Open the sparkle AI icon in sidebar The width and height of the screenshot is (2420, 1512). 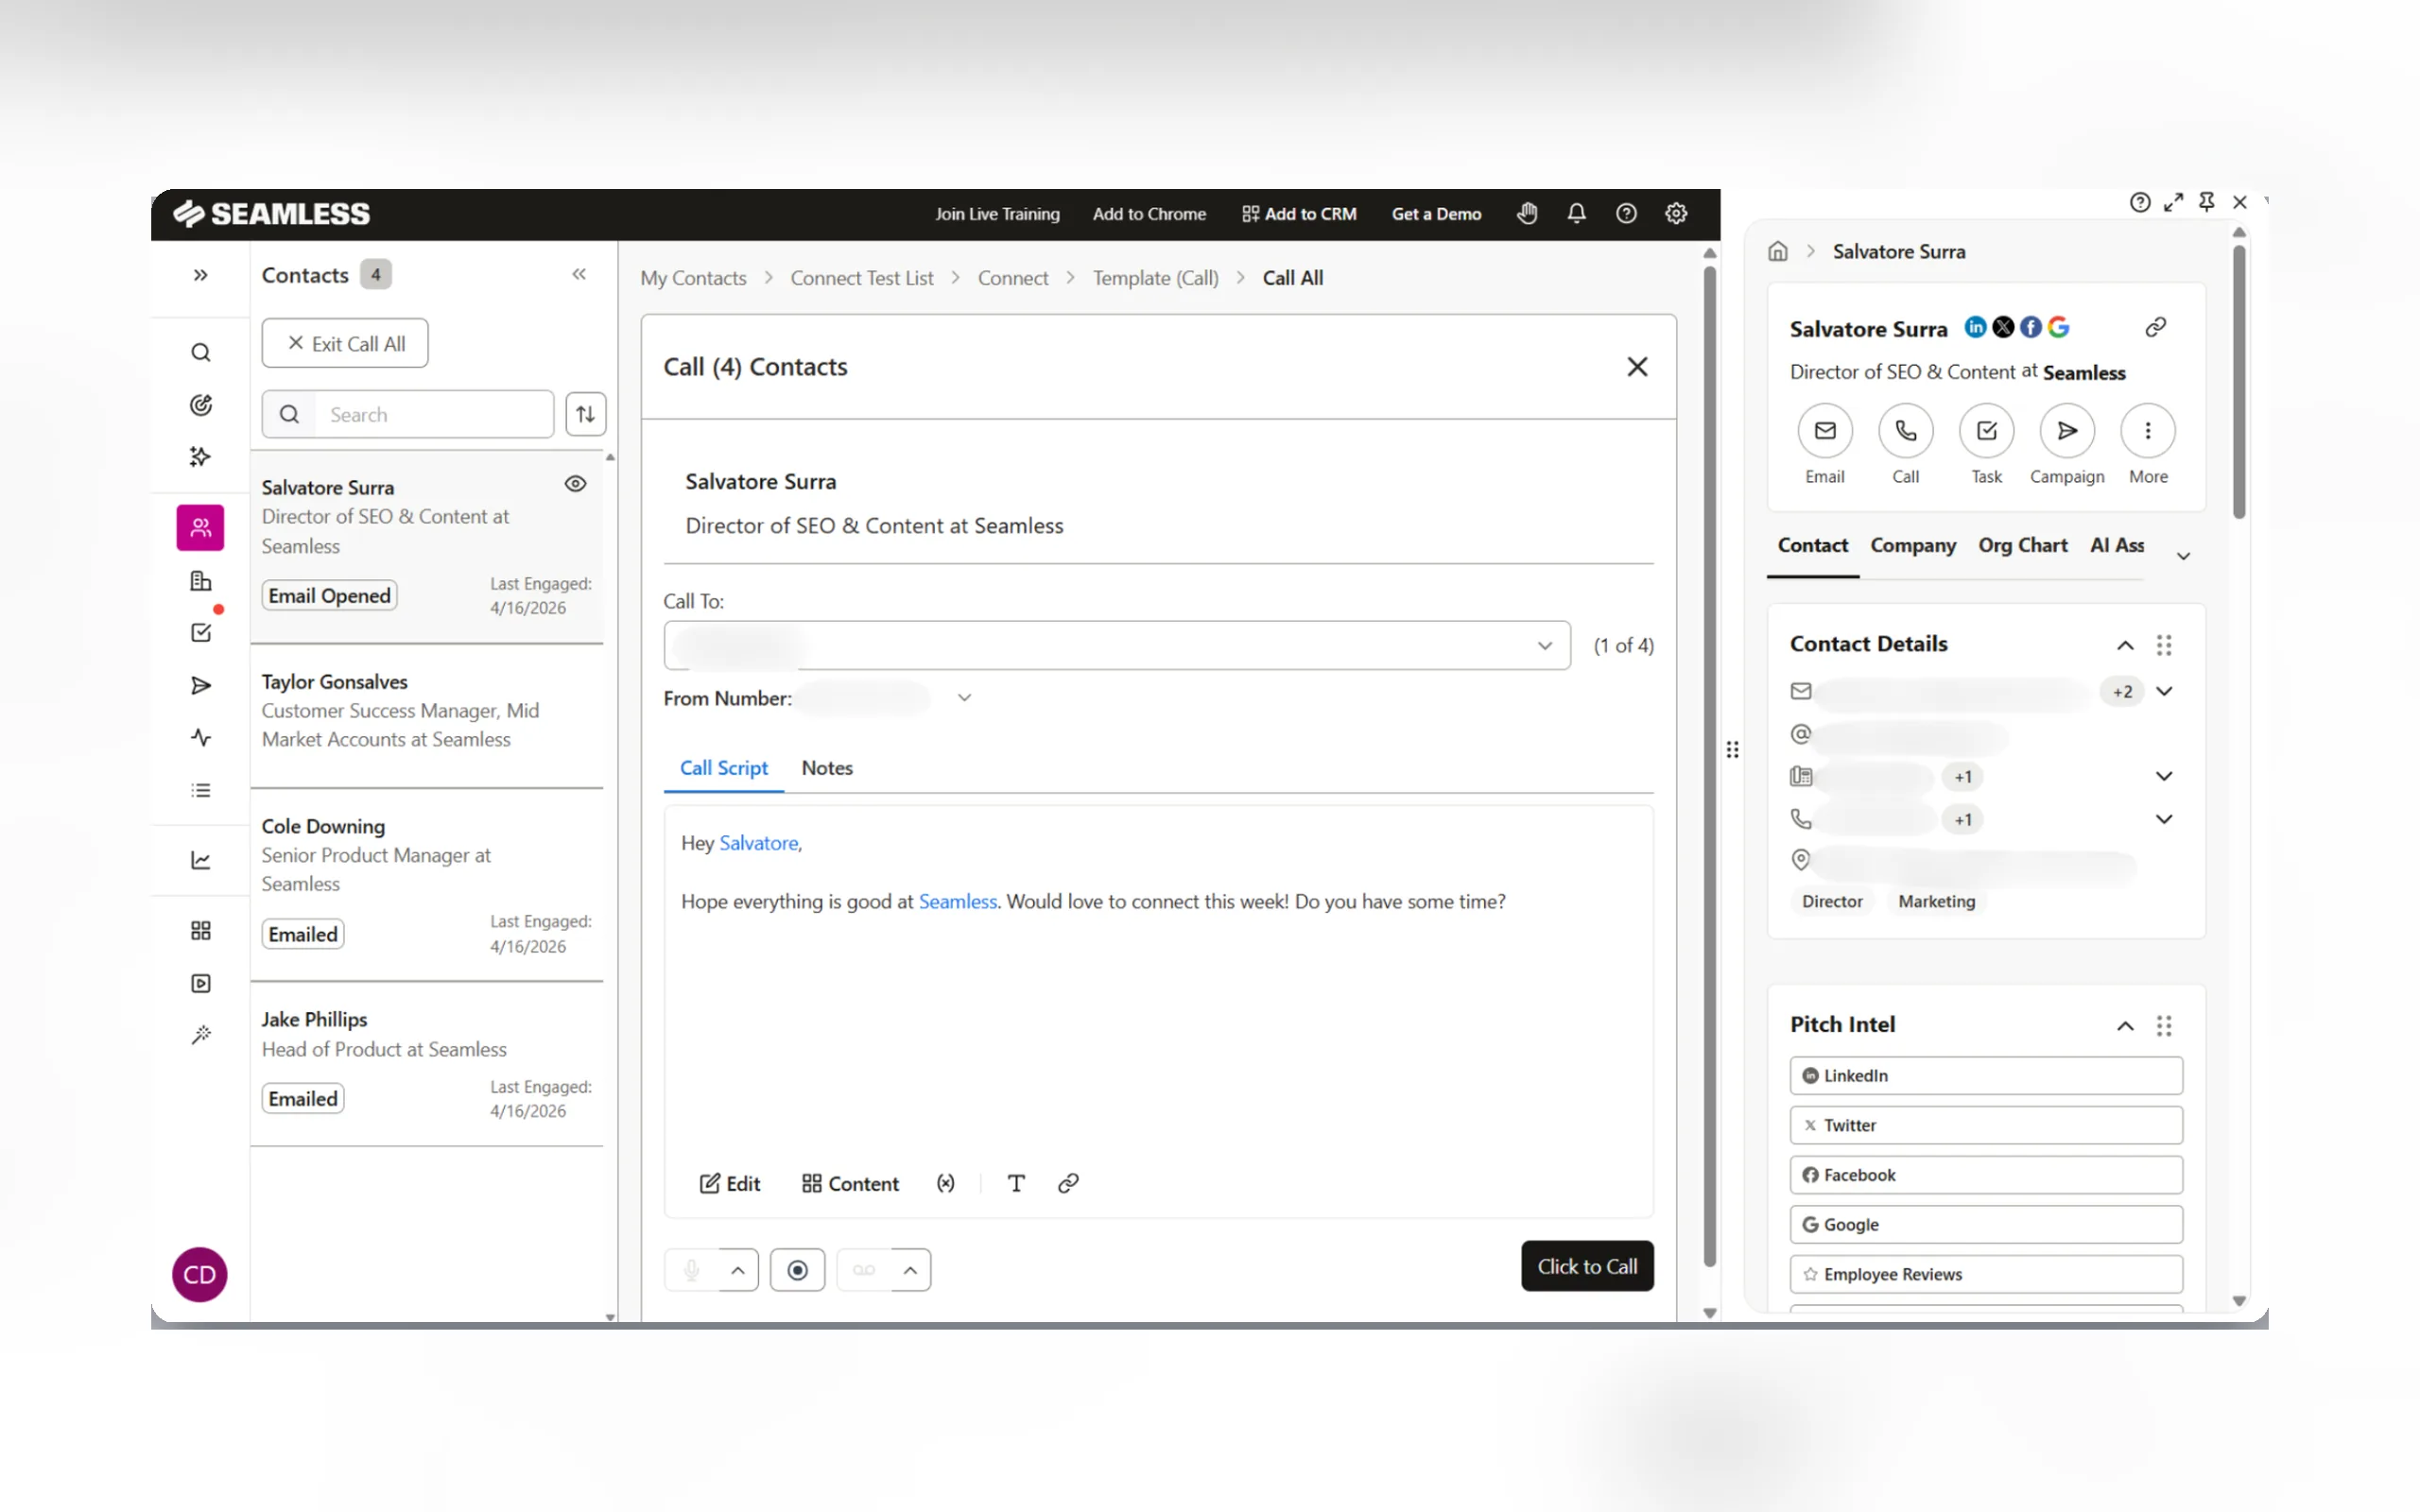pyautogui.click(x=201, y=457)
